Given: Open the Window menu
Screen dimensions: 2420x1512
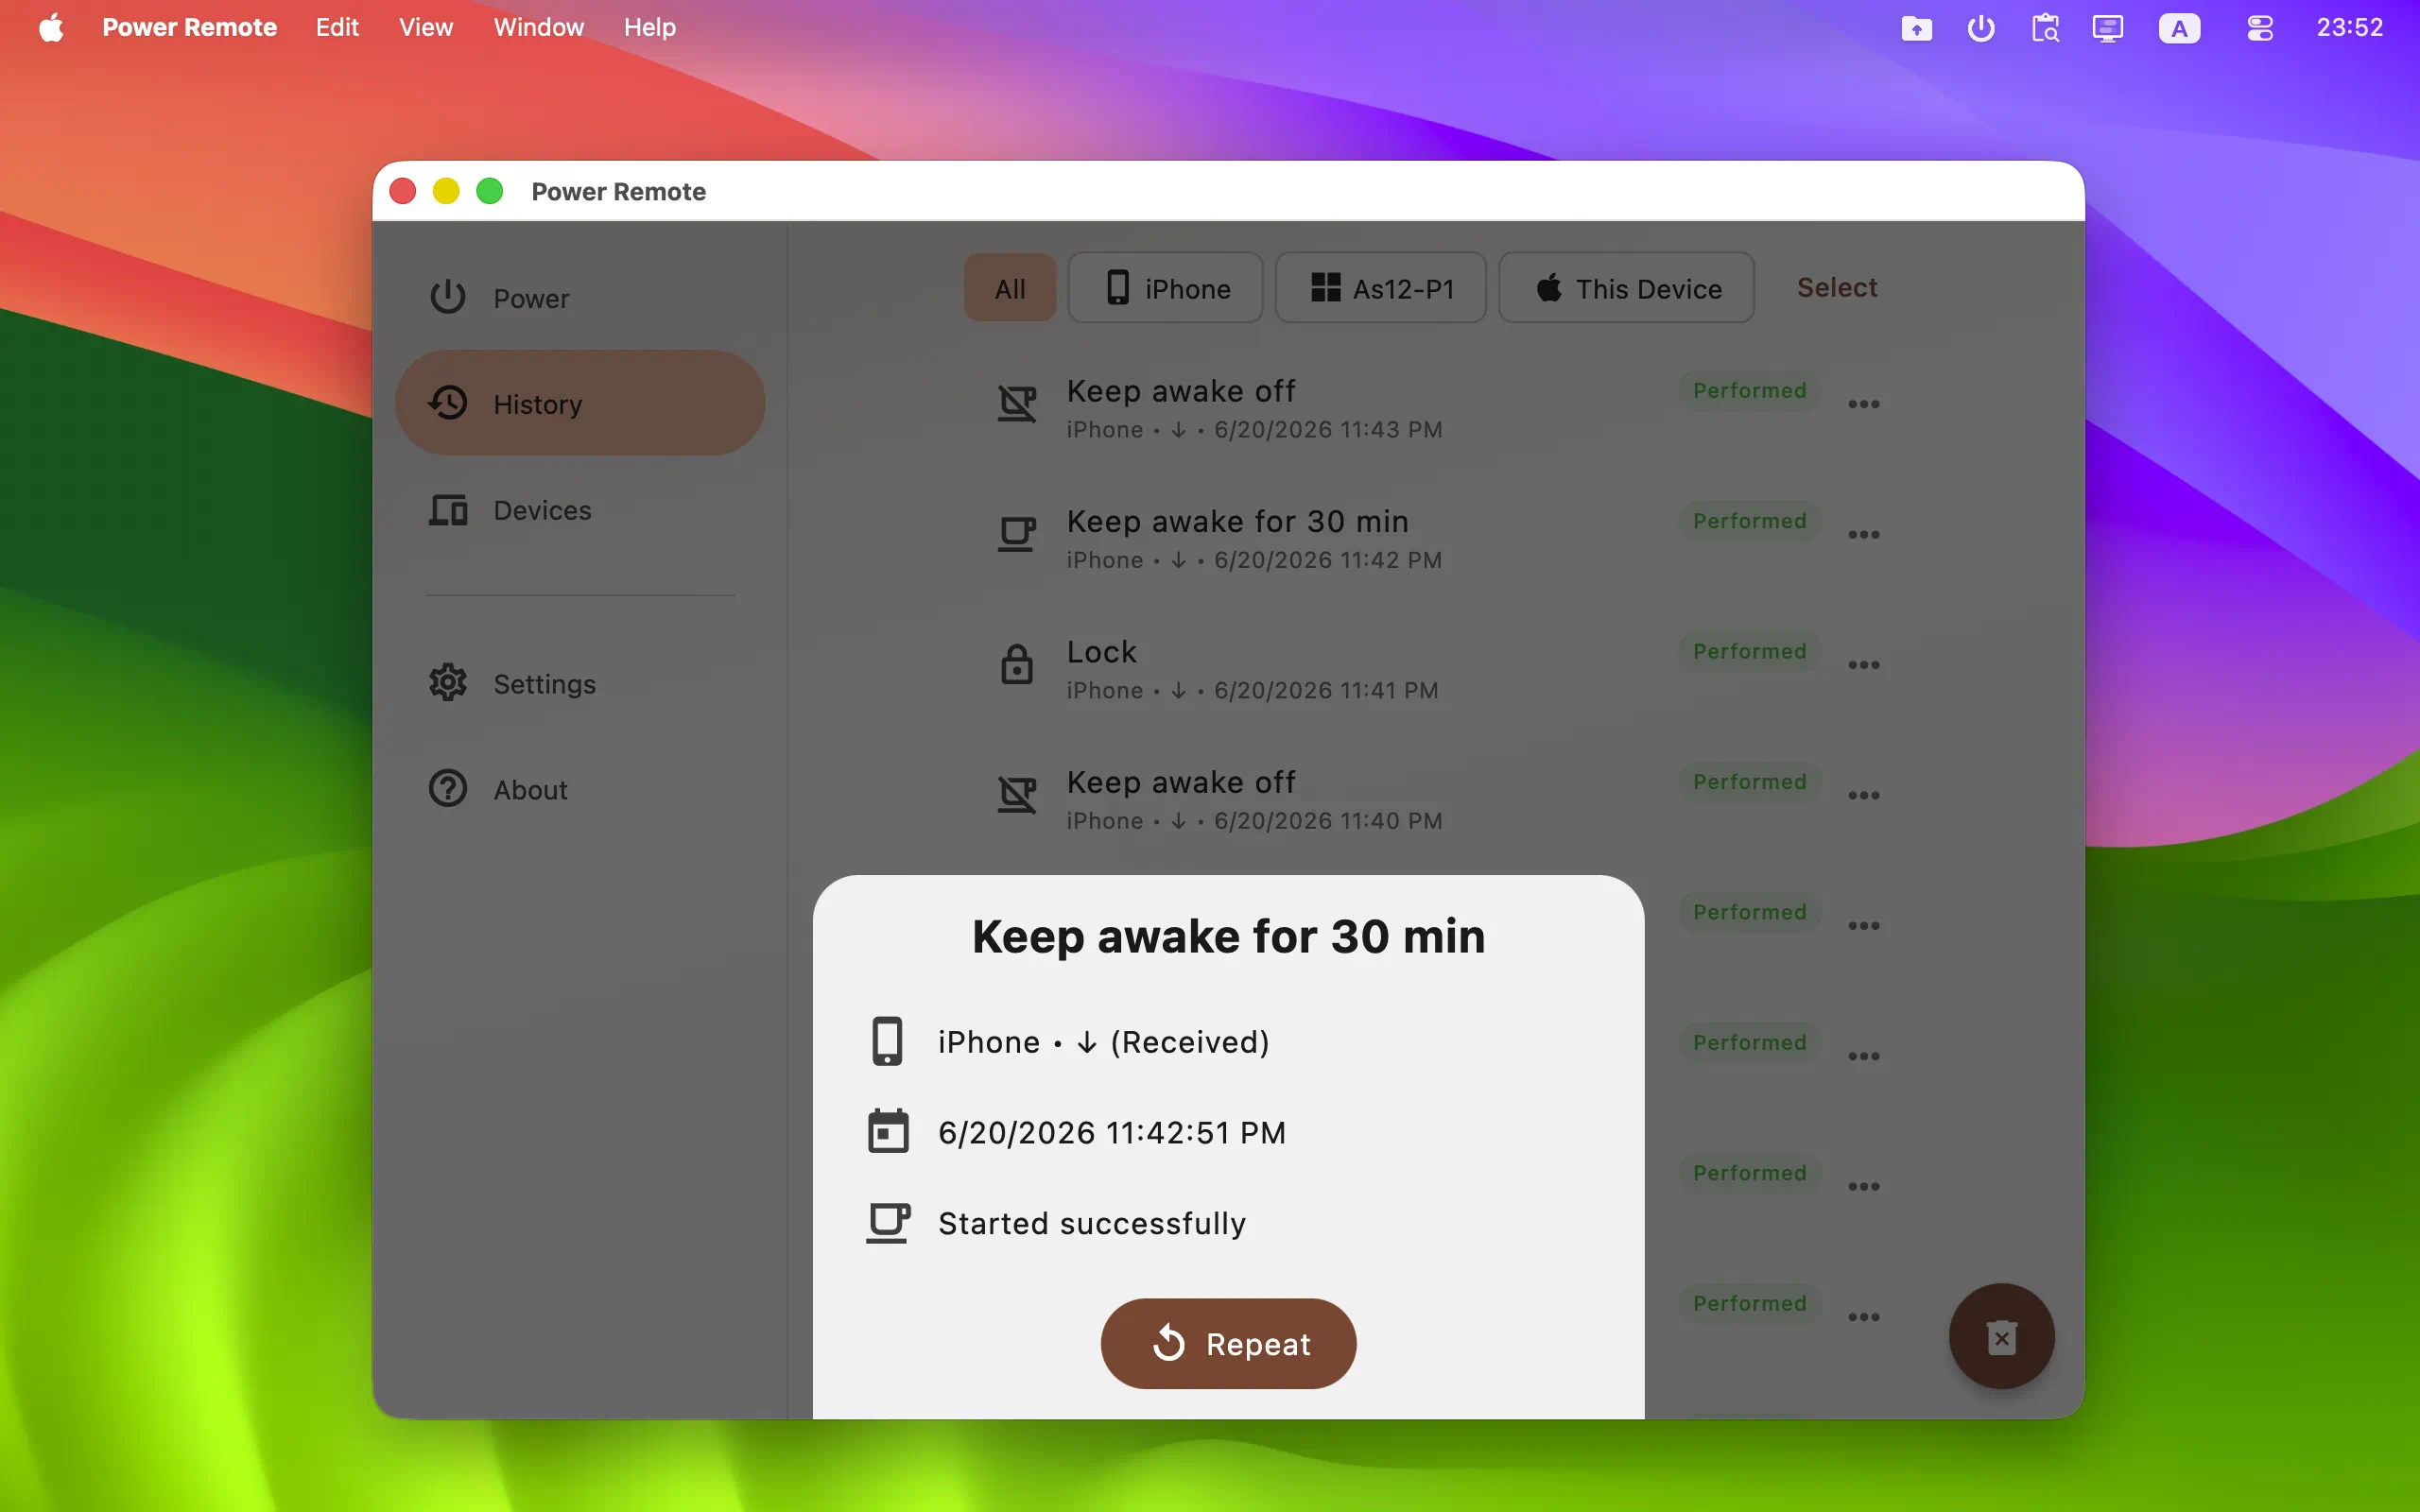Looking at the screenshot, I should 538,27.
